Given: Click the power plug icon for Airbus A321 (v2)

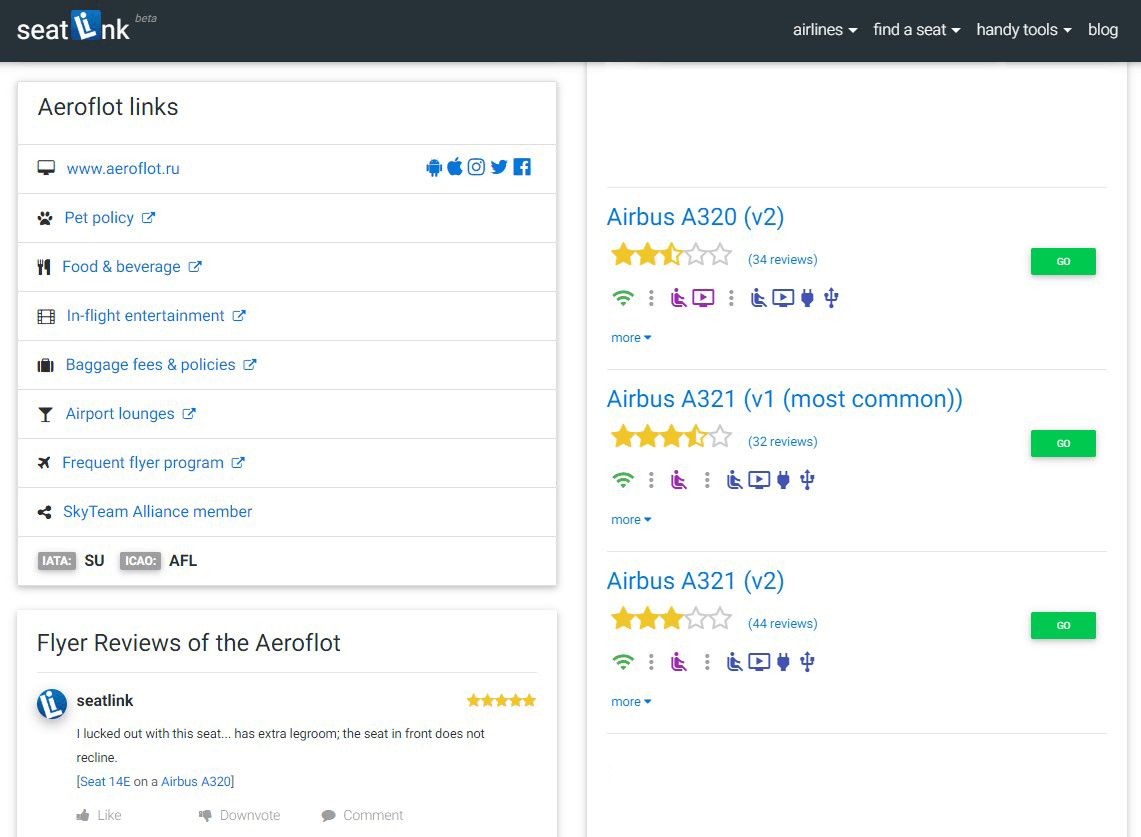Looking at the screenshot, I should tap(783, 662).
